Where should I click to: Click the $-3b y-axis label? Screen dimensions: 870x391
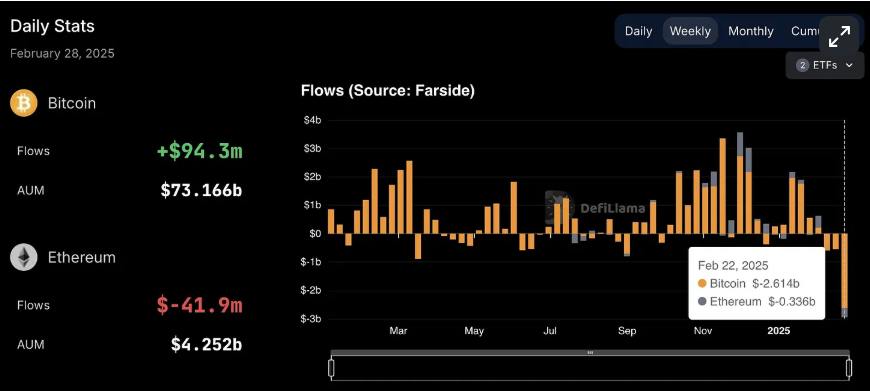(311, 318)
